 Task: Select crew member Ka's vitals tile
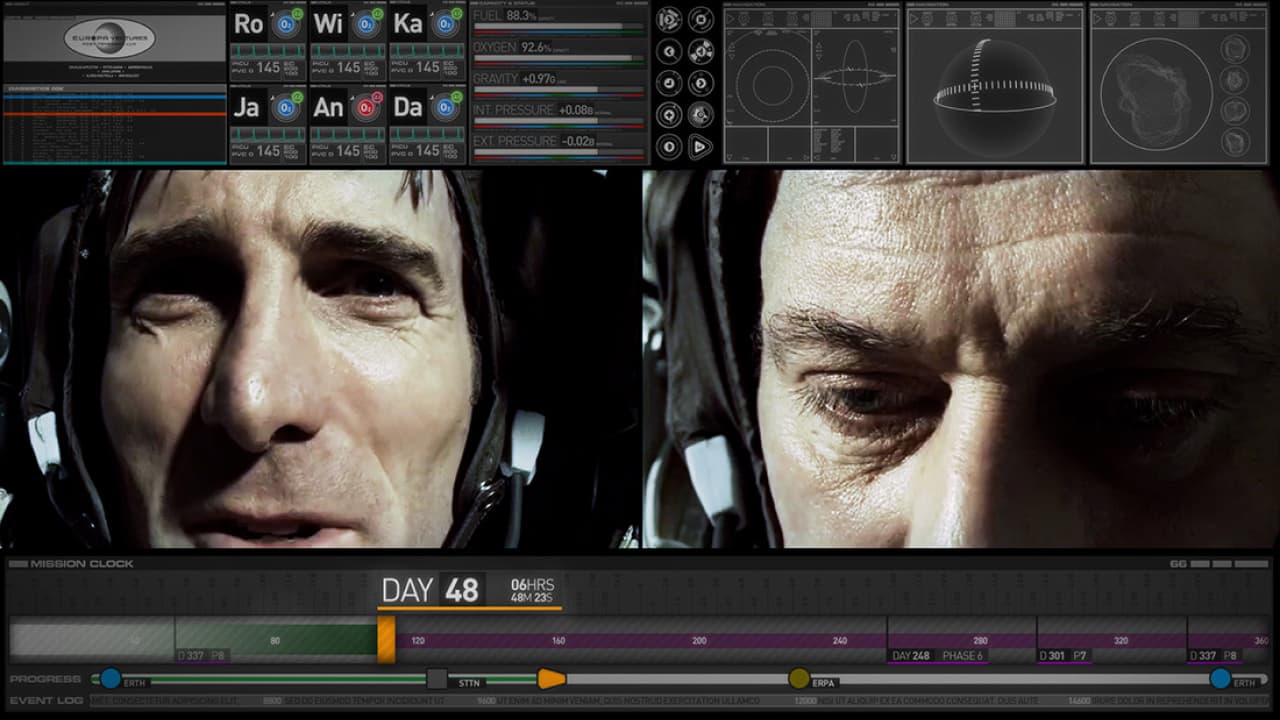tap(427, 42)
